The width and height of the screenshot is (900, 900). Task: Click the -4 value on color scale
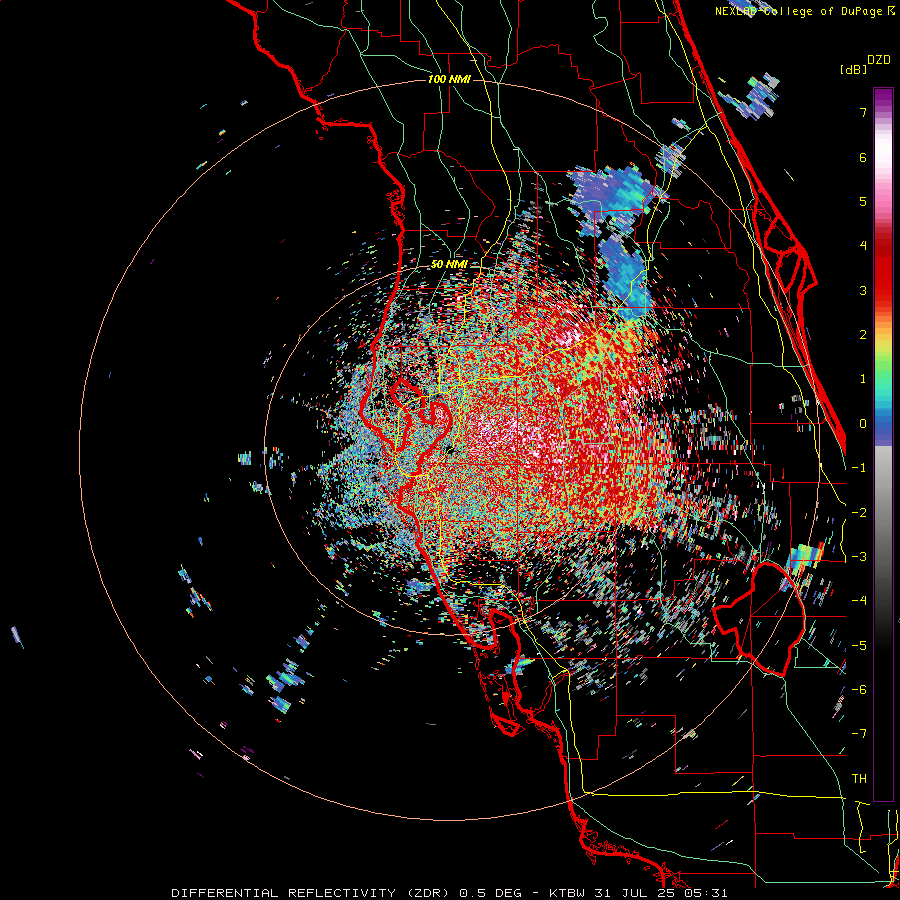click(859, 601)
